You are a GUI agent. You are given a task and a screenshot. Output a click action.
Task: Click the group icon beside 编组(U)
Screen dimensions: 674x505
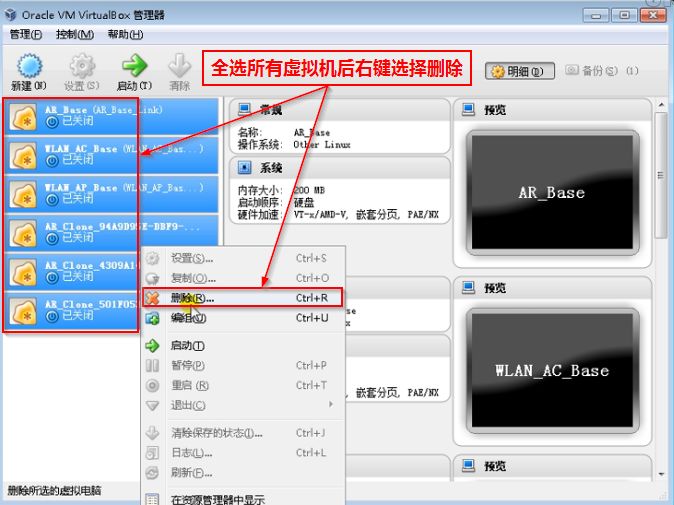153,318
